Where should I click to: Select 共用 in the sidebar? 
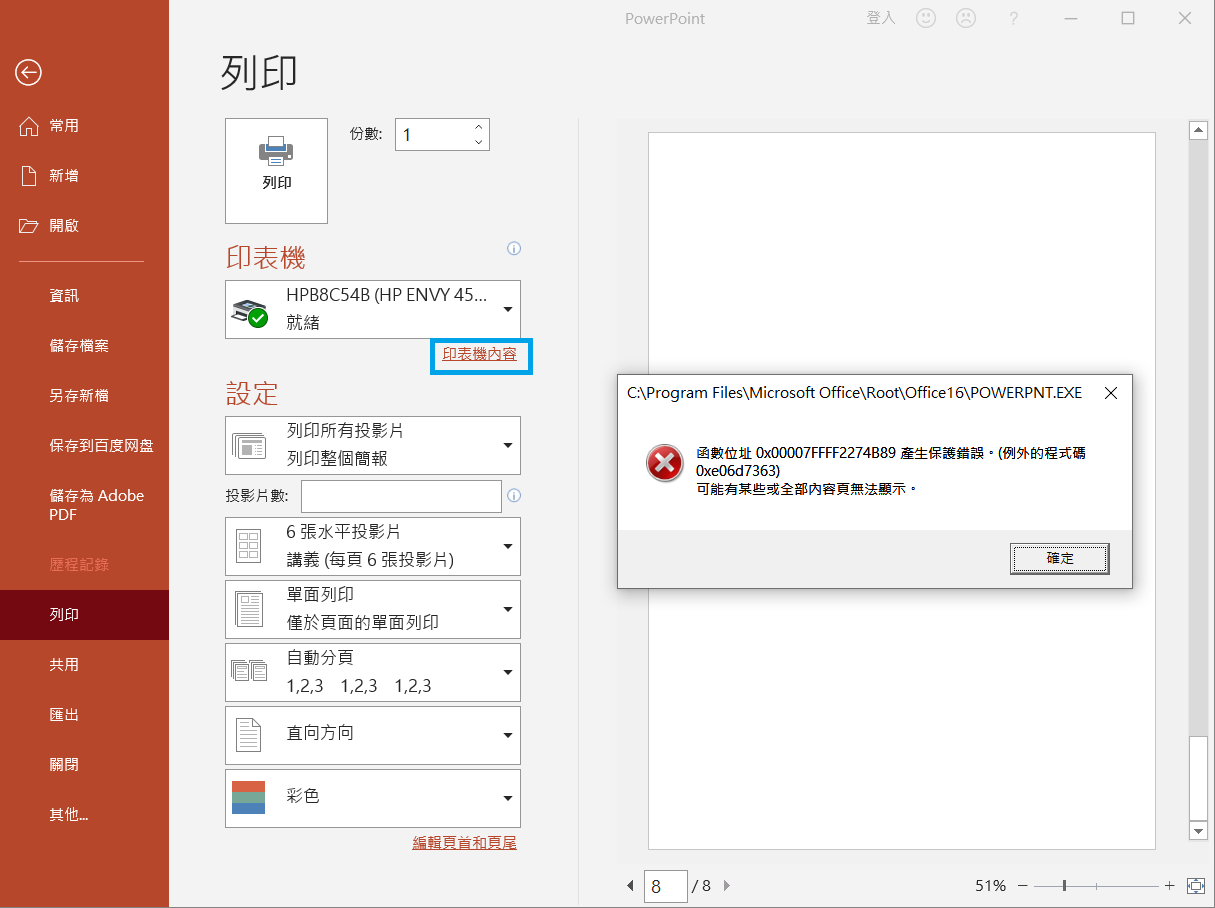pyautogui.click(x=84, y=664)
